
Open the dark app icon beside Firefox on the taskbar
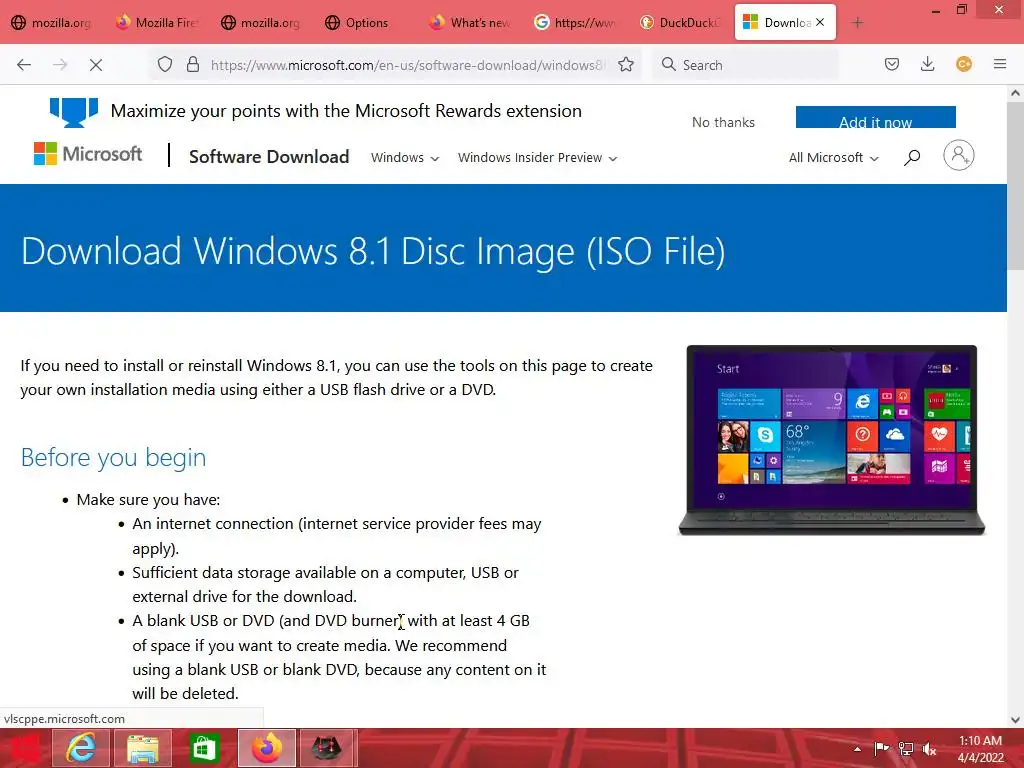[327, 748]
